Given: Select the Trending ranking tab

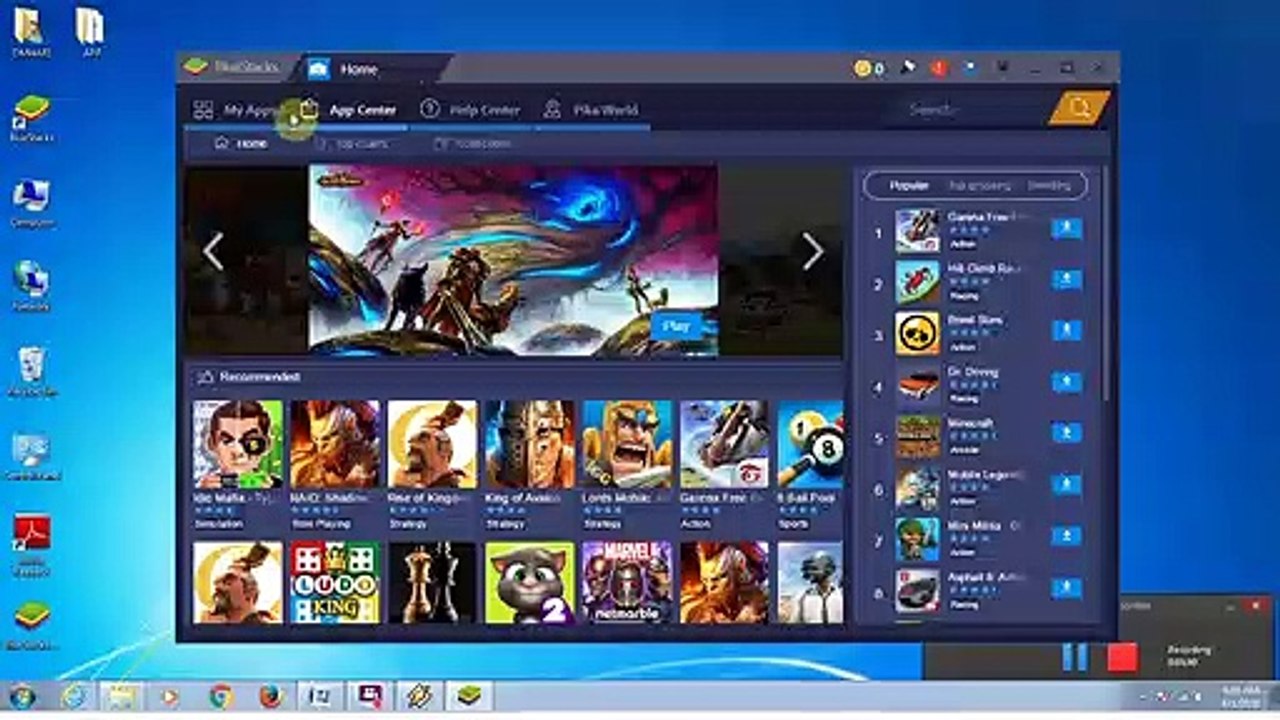Looking at the screenshot, I should click(1049, 185).
